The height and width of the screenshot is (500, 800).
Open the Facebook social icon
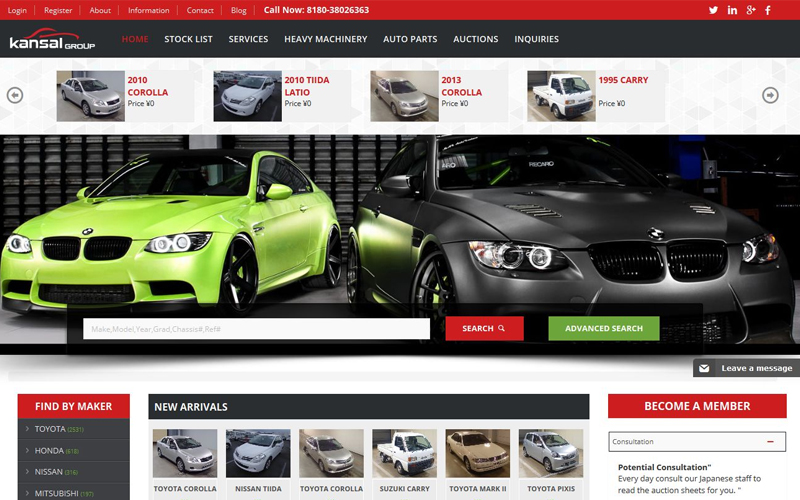click(768, 10)
